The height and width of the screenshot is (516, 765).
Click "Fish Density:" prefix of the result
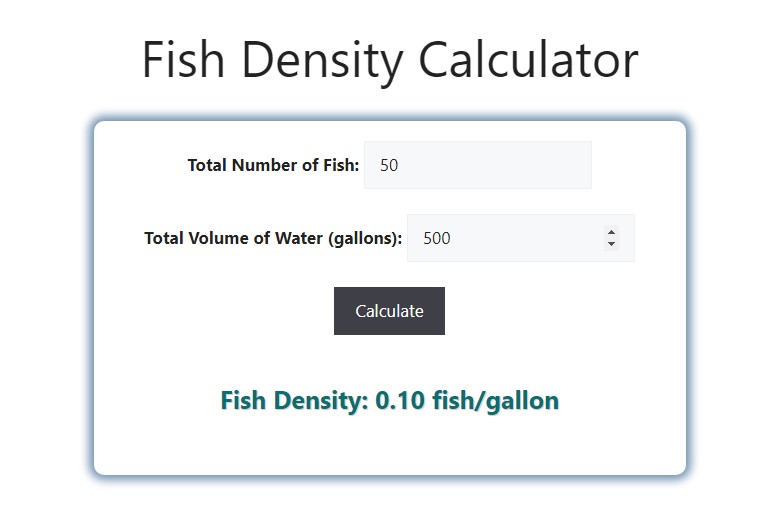coord(294,401)
